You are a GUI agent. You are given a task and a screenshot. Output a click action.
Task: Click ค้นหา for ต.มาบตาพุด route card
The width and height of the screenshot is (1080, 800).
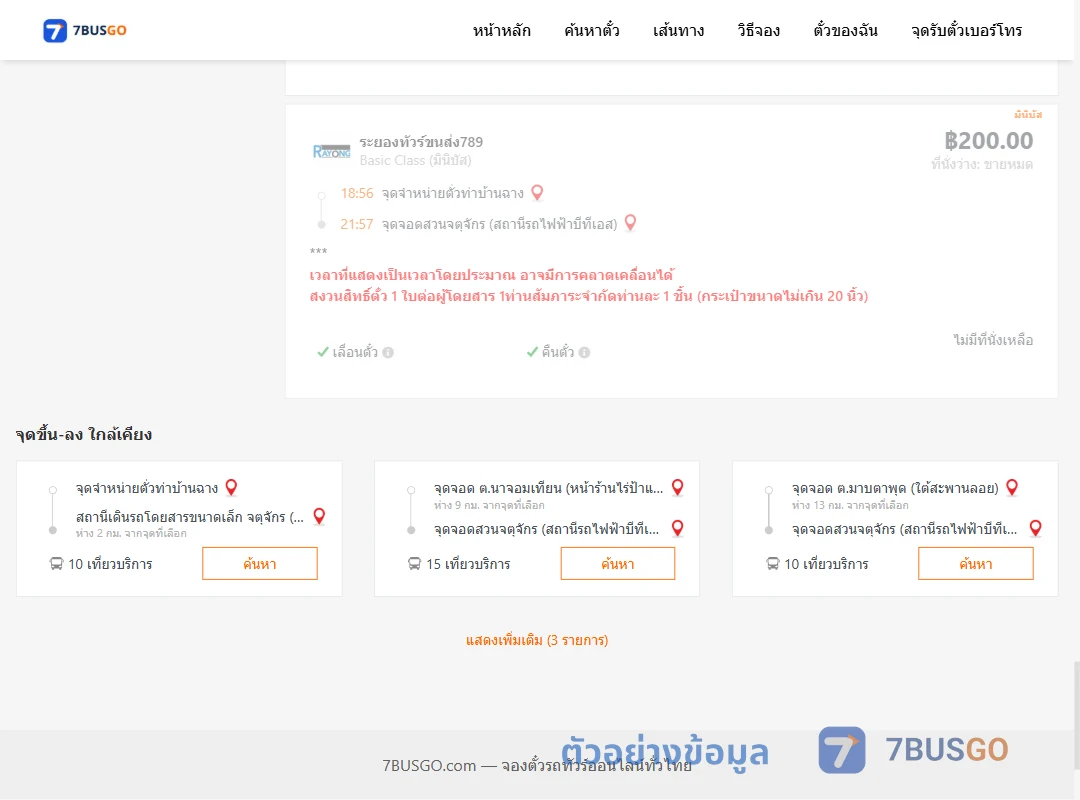(976, 564)
